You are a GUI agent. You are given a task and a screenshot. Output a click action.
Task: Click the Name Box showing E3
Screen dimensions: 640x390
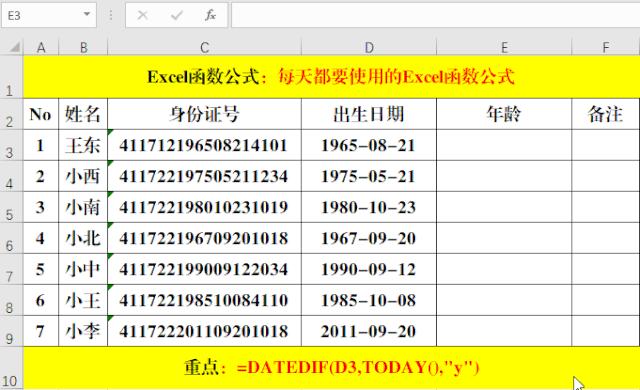pyautogui.click(x=49, y=15)
